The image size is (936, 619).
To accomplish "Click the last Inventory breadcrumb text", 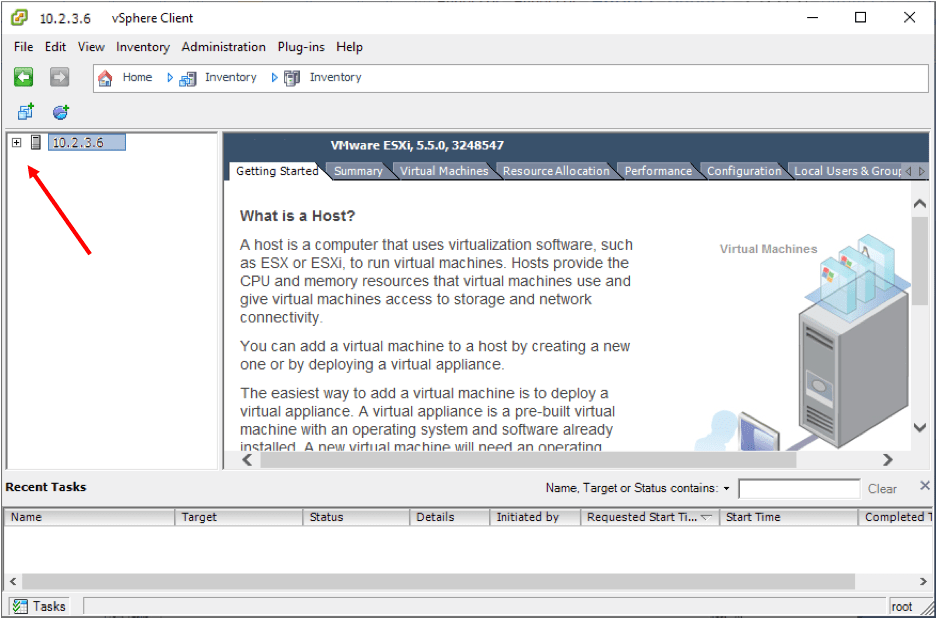I will pyautogui.click(x=335, y=78).
